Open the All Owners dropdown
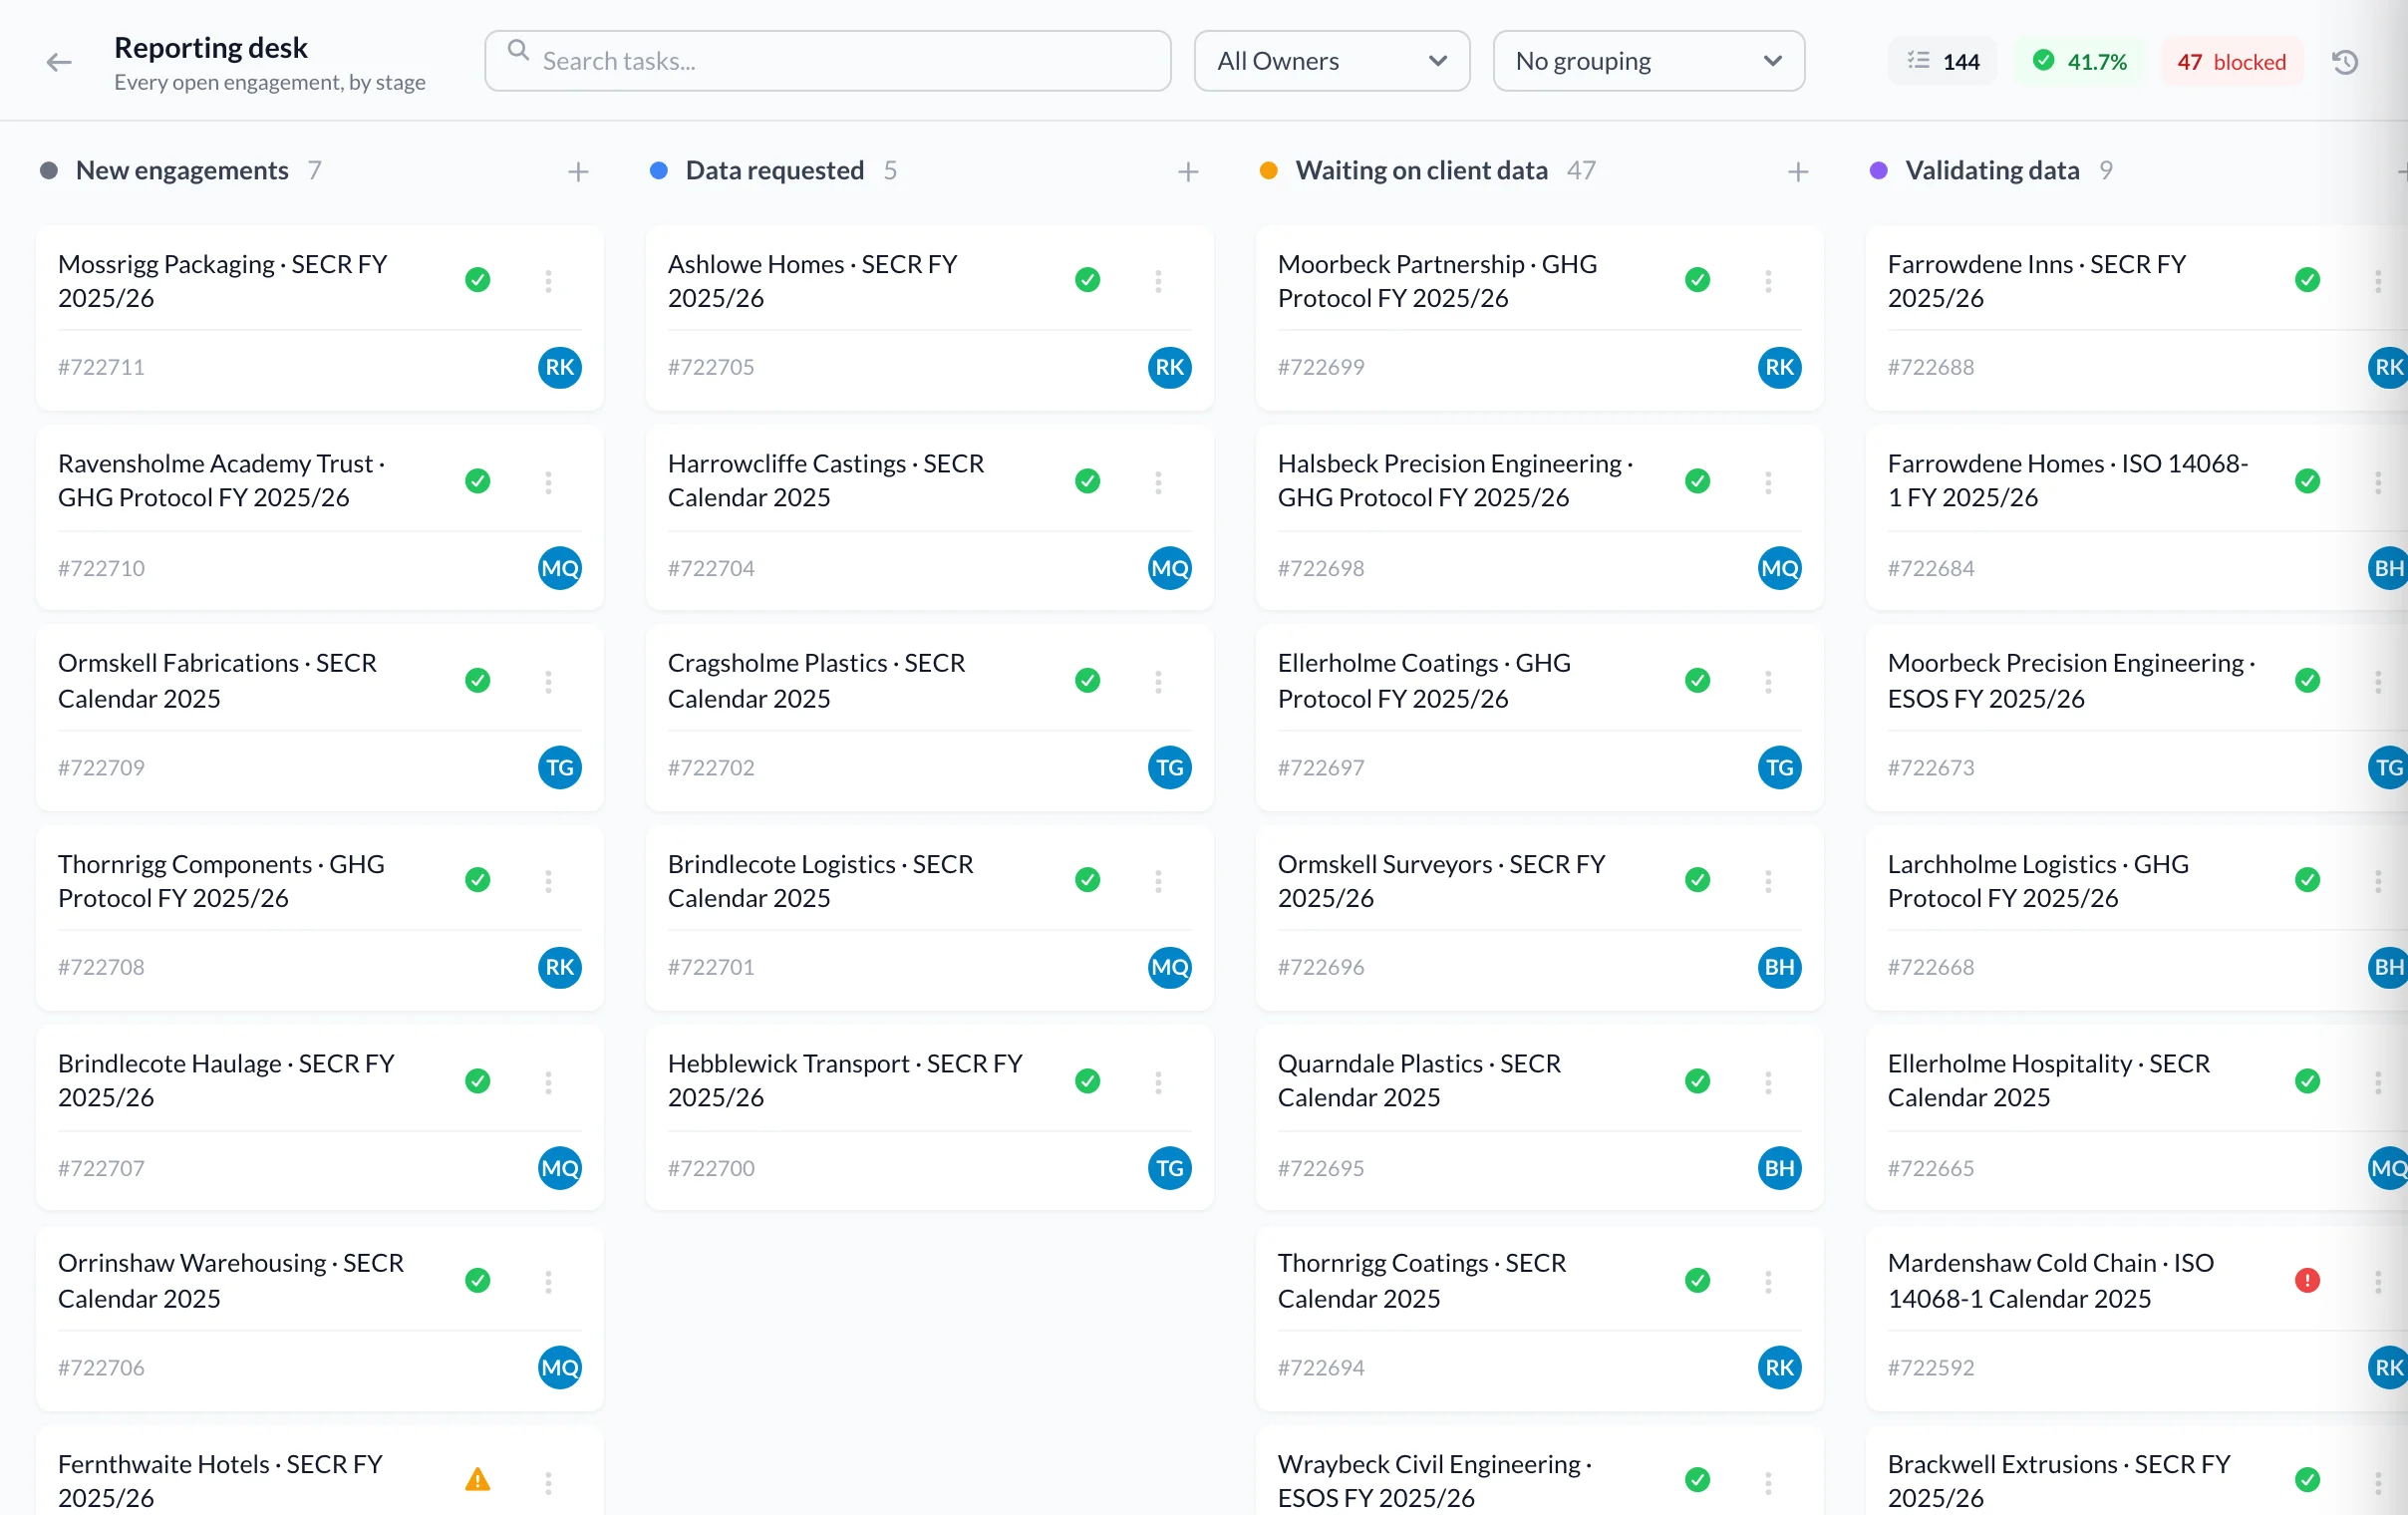 (x=1332, y=61)
